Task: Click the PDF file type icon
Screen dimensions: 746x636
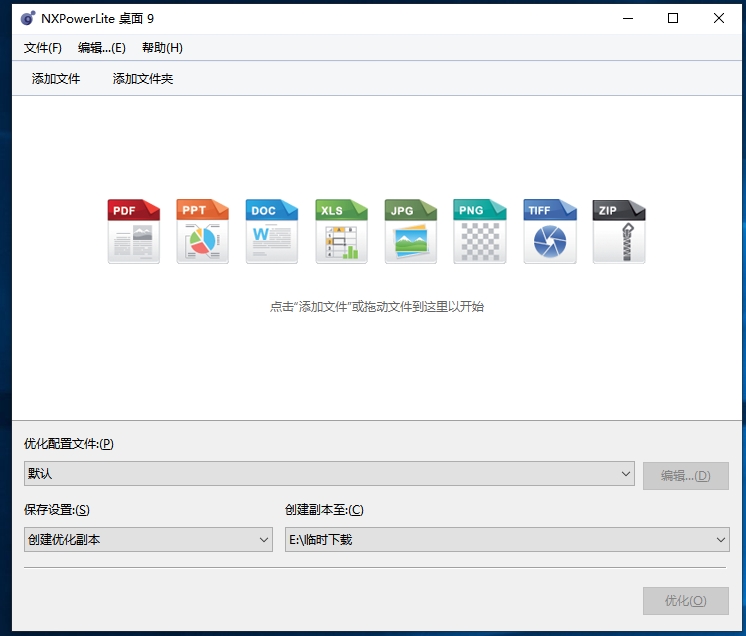Action: tap(134, 231)
